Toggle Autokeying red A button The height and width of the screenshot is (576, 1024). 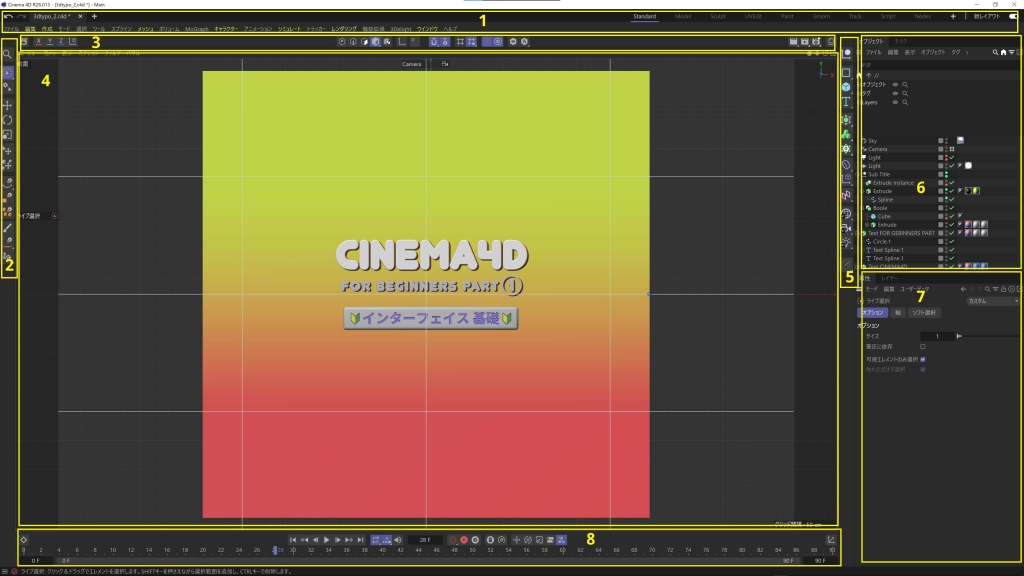(x=464, y=540)
